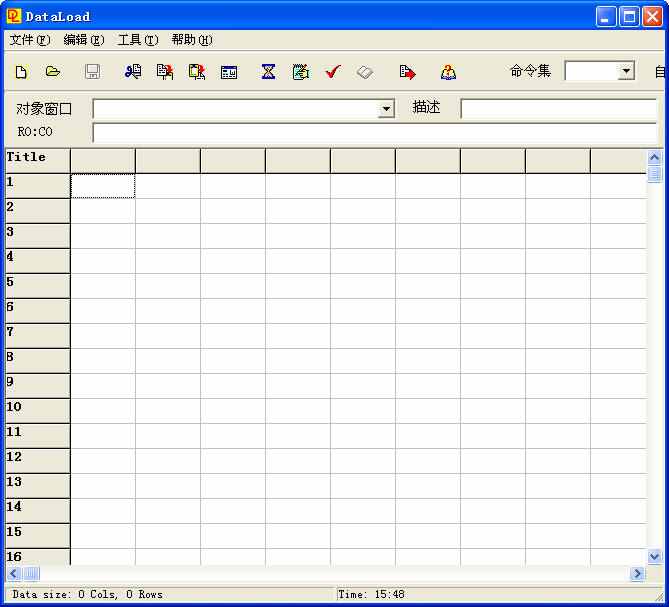
Task: Click the notepad edit toolbar icon
Action: coord(301,72)
